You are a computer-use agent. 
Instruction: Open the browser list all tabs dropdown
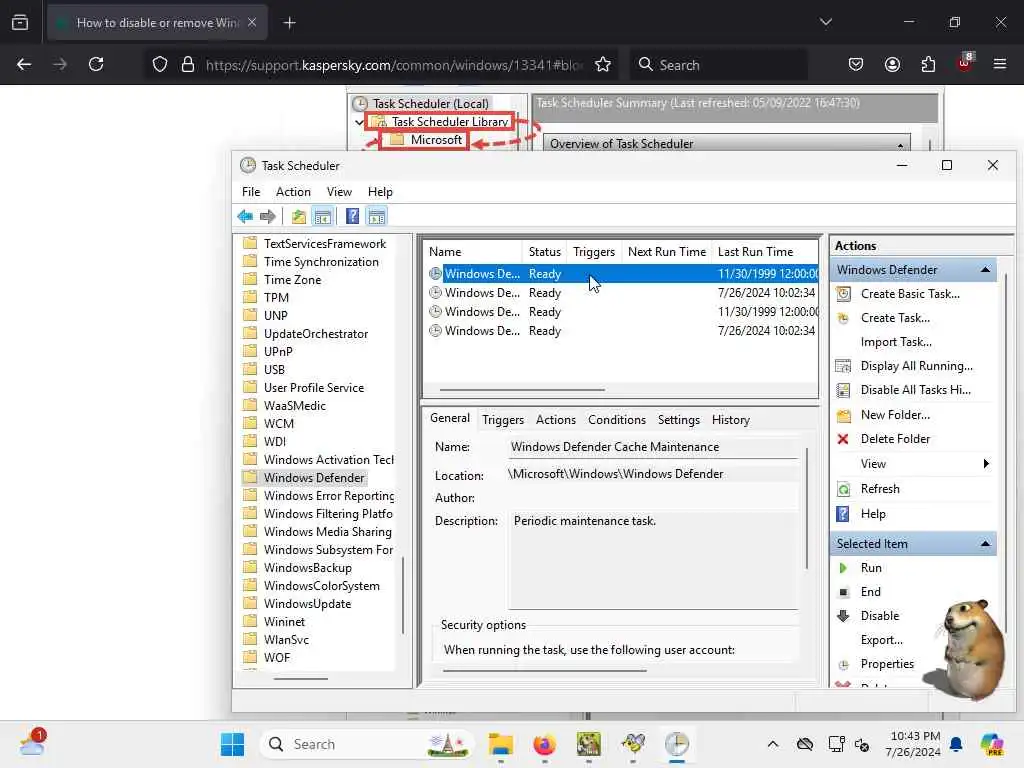[x=825, y=22]
